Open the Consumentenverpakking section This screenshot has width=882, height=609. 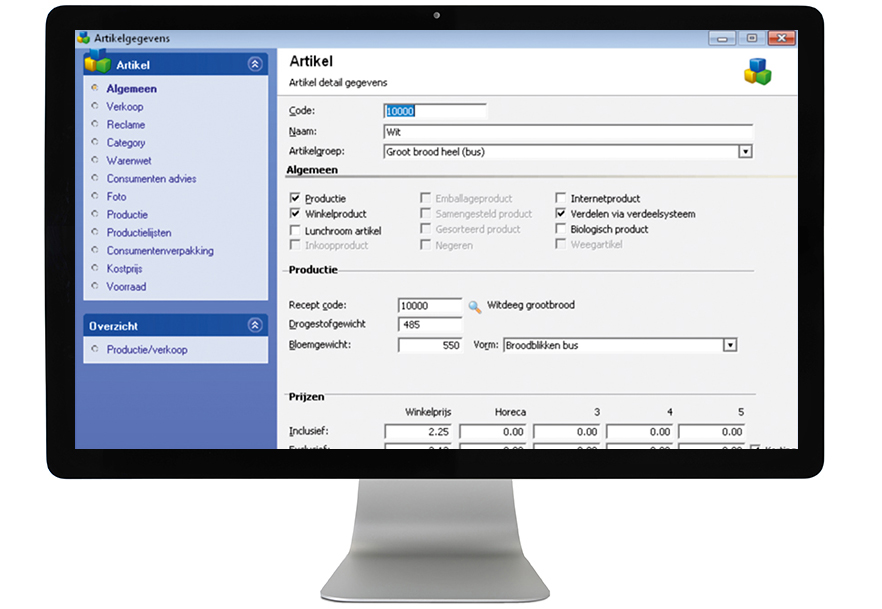click(160, 251)
